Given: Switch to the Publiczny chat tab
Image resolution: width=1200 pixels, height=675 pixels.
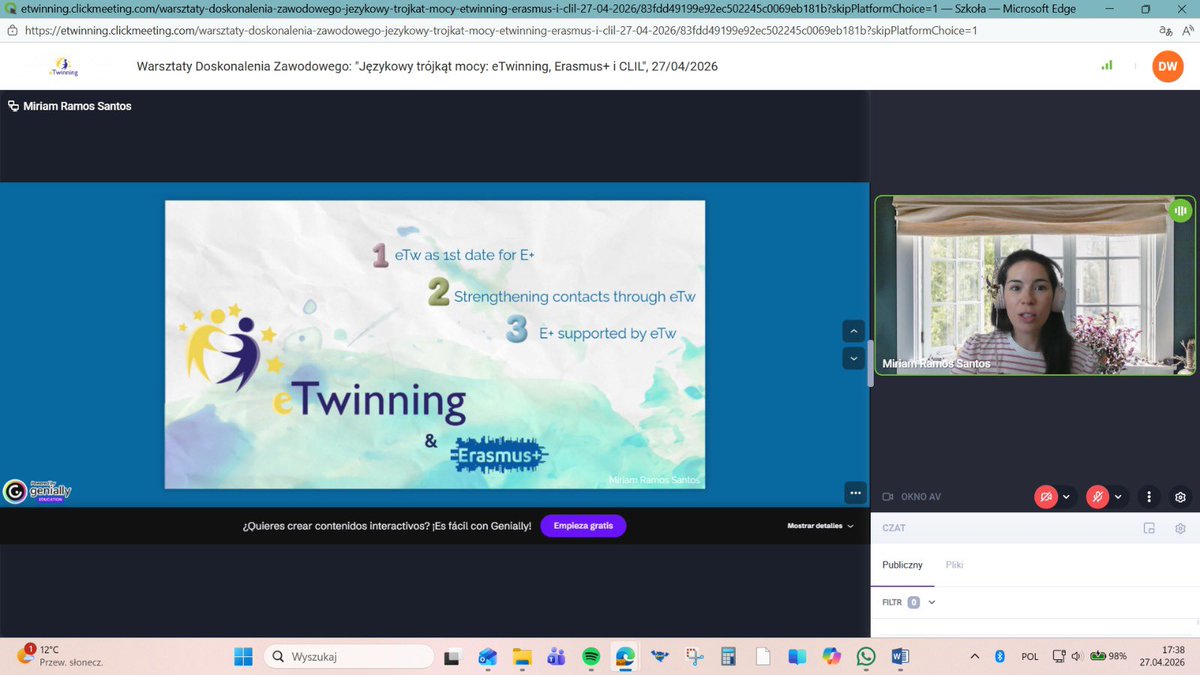Looking at the screenshot, I should (x=902, y=565).
